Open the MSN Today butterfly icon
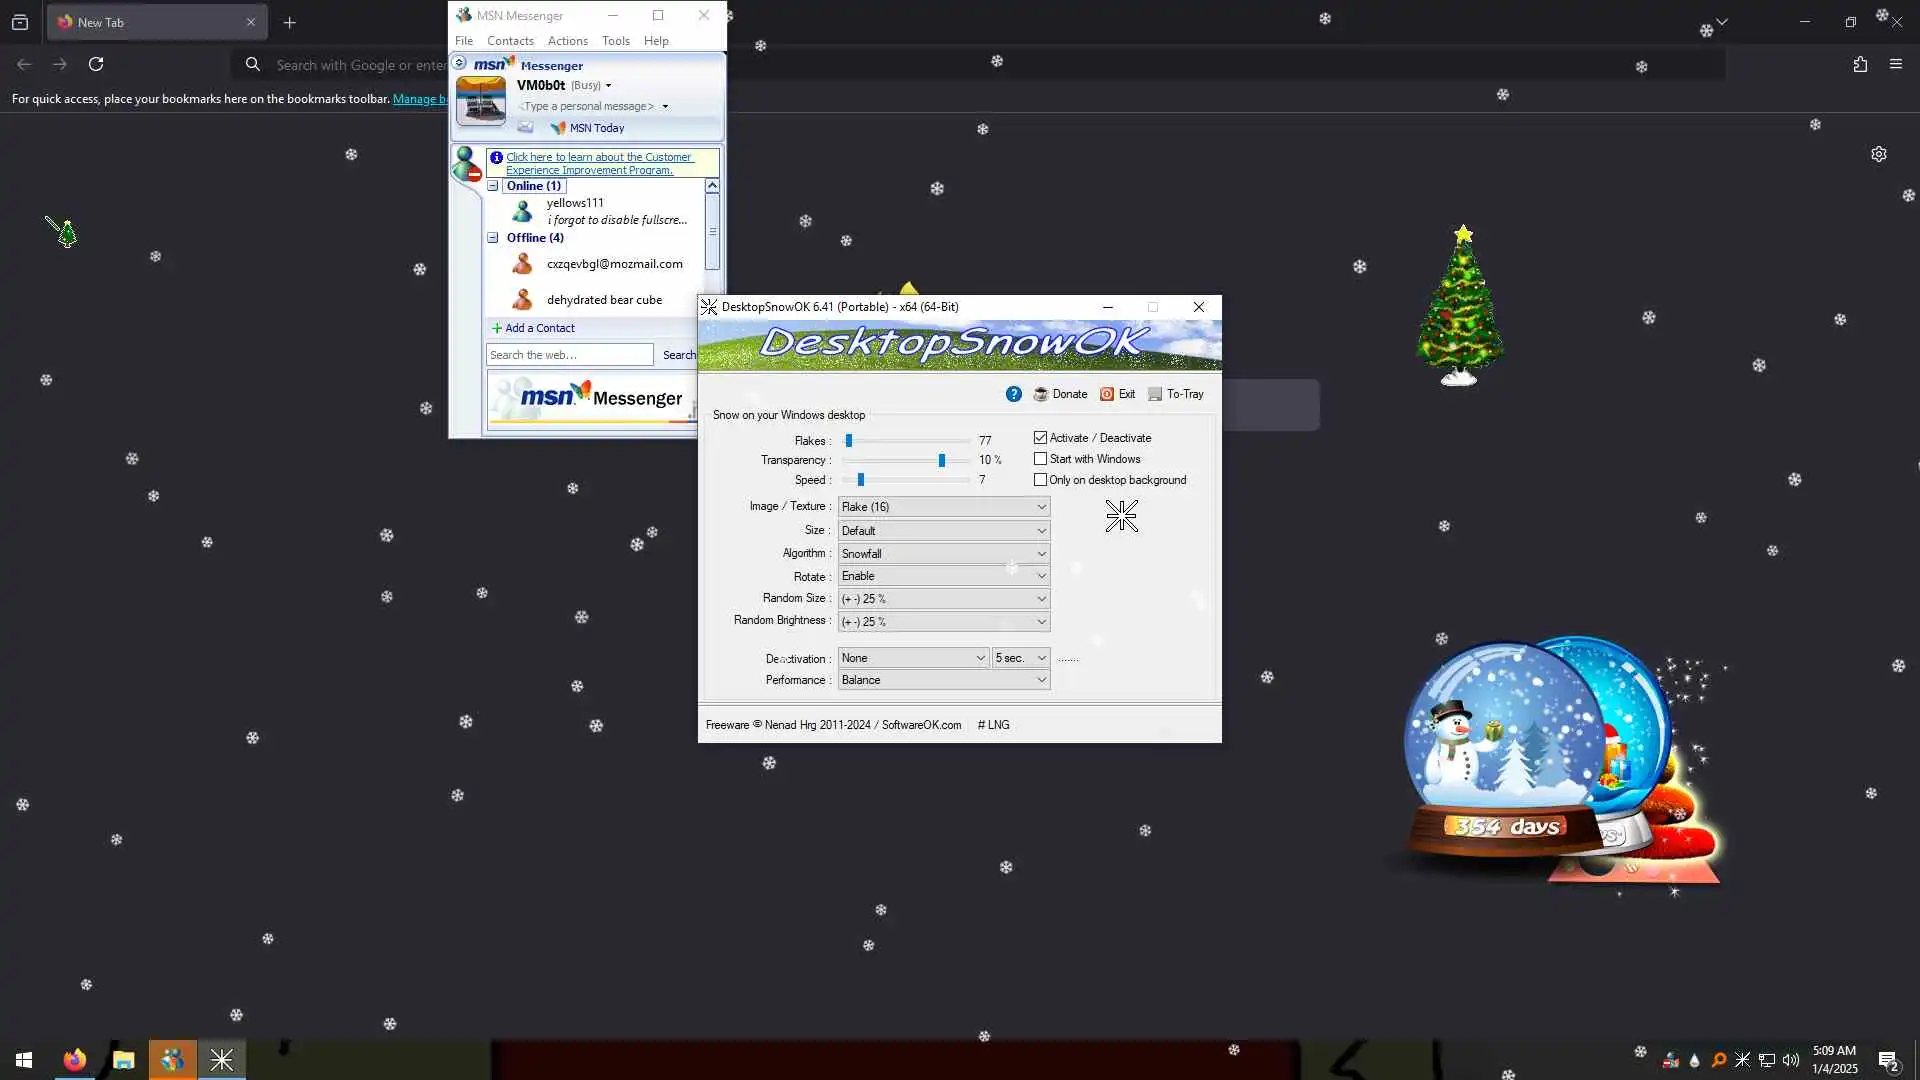 (x=558, y=128)
